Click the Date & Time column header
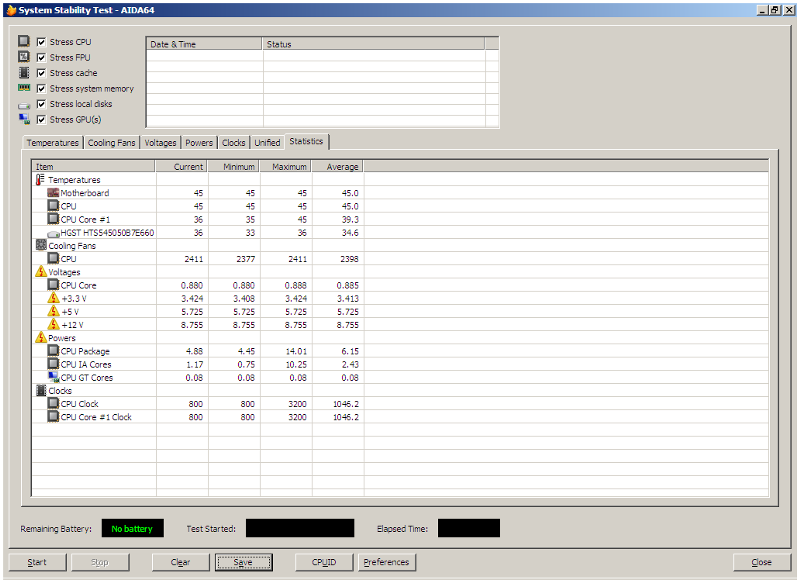Image resolution: width=800 pixels, height=580 pixels. [x=204, y=44]
